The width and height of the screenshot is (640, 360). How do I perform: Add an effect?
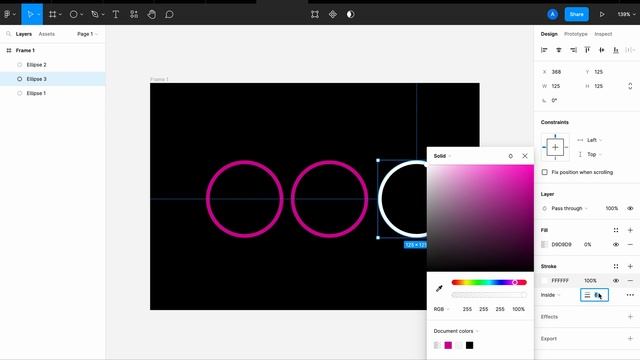click(630, 317)
